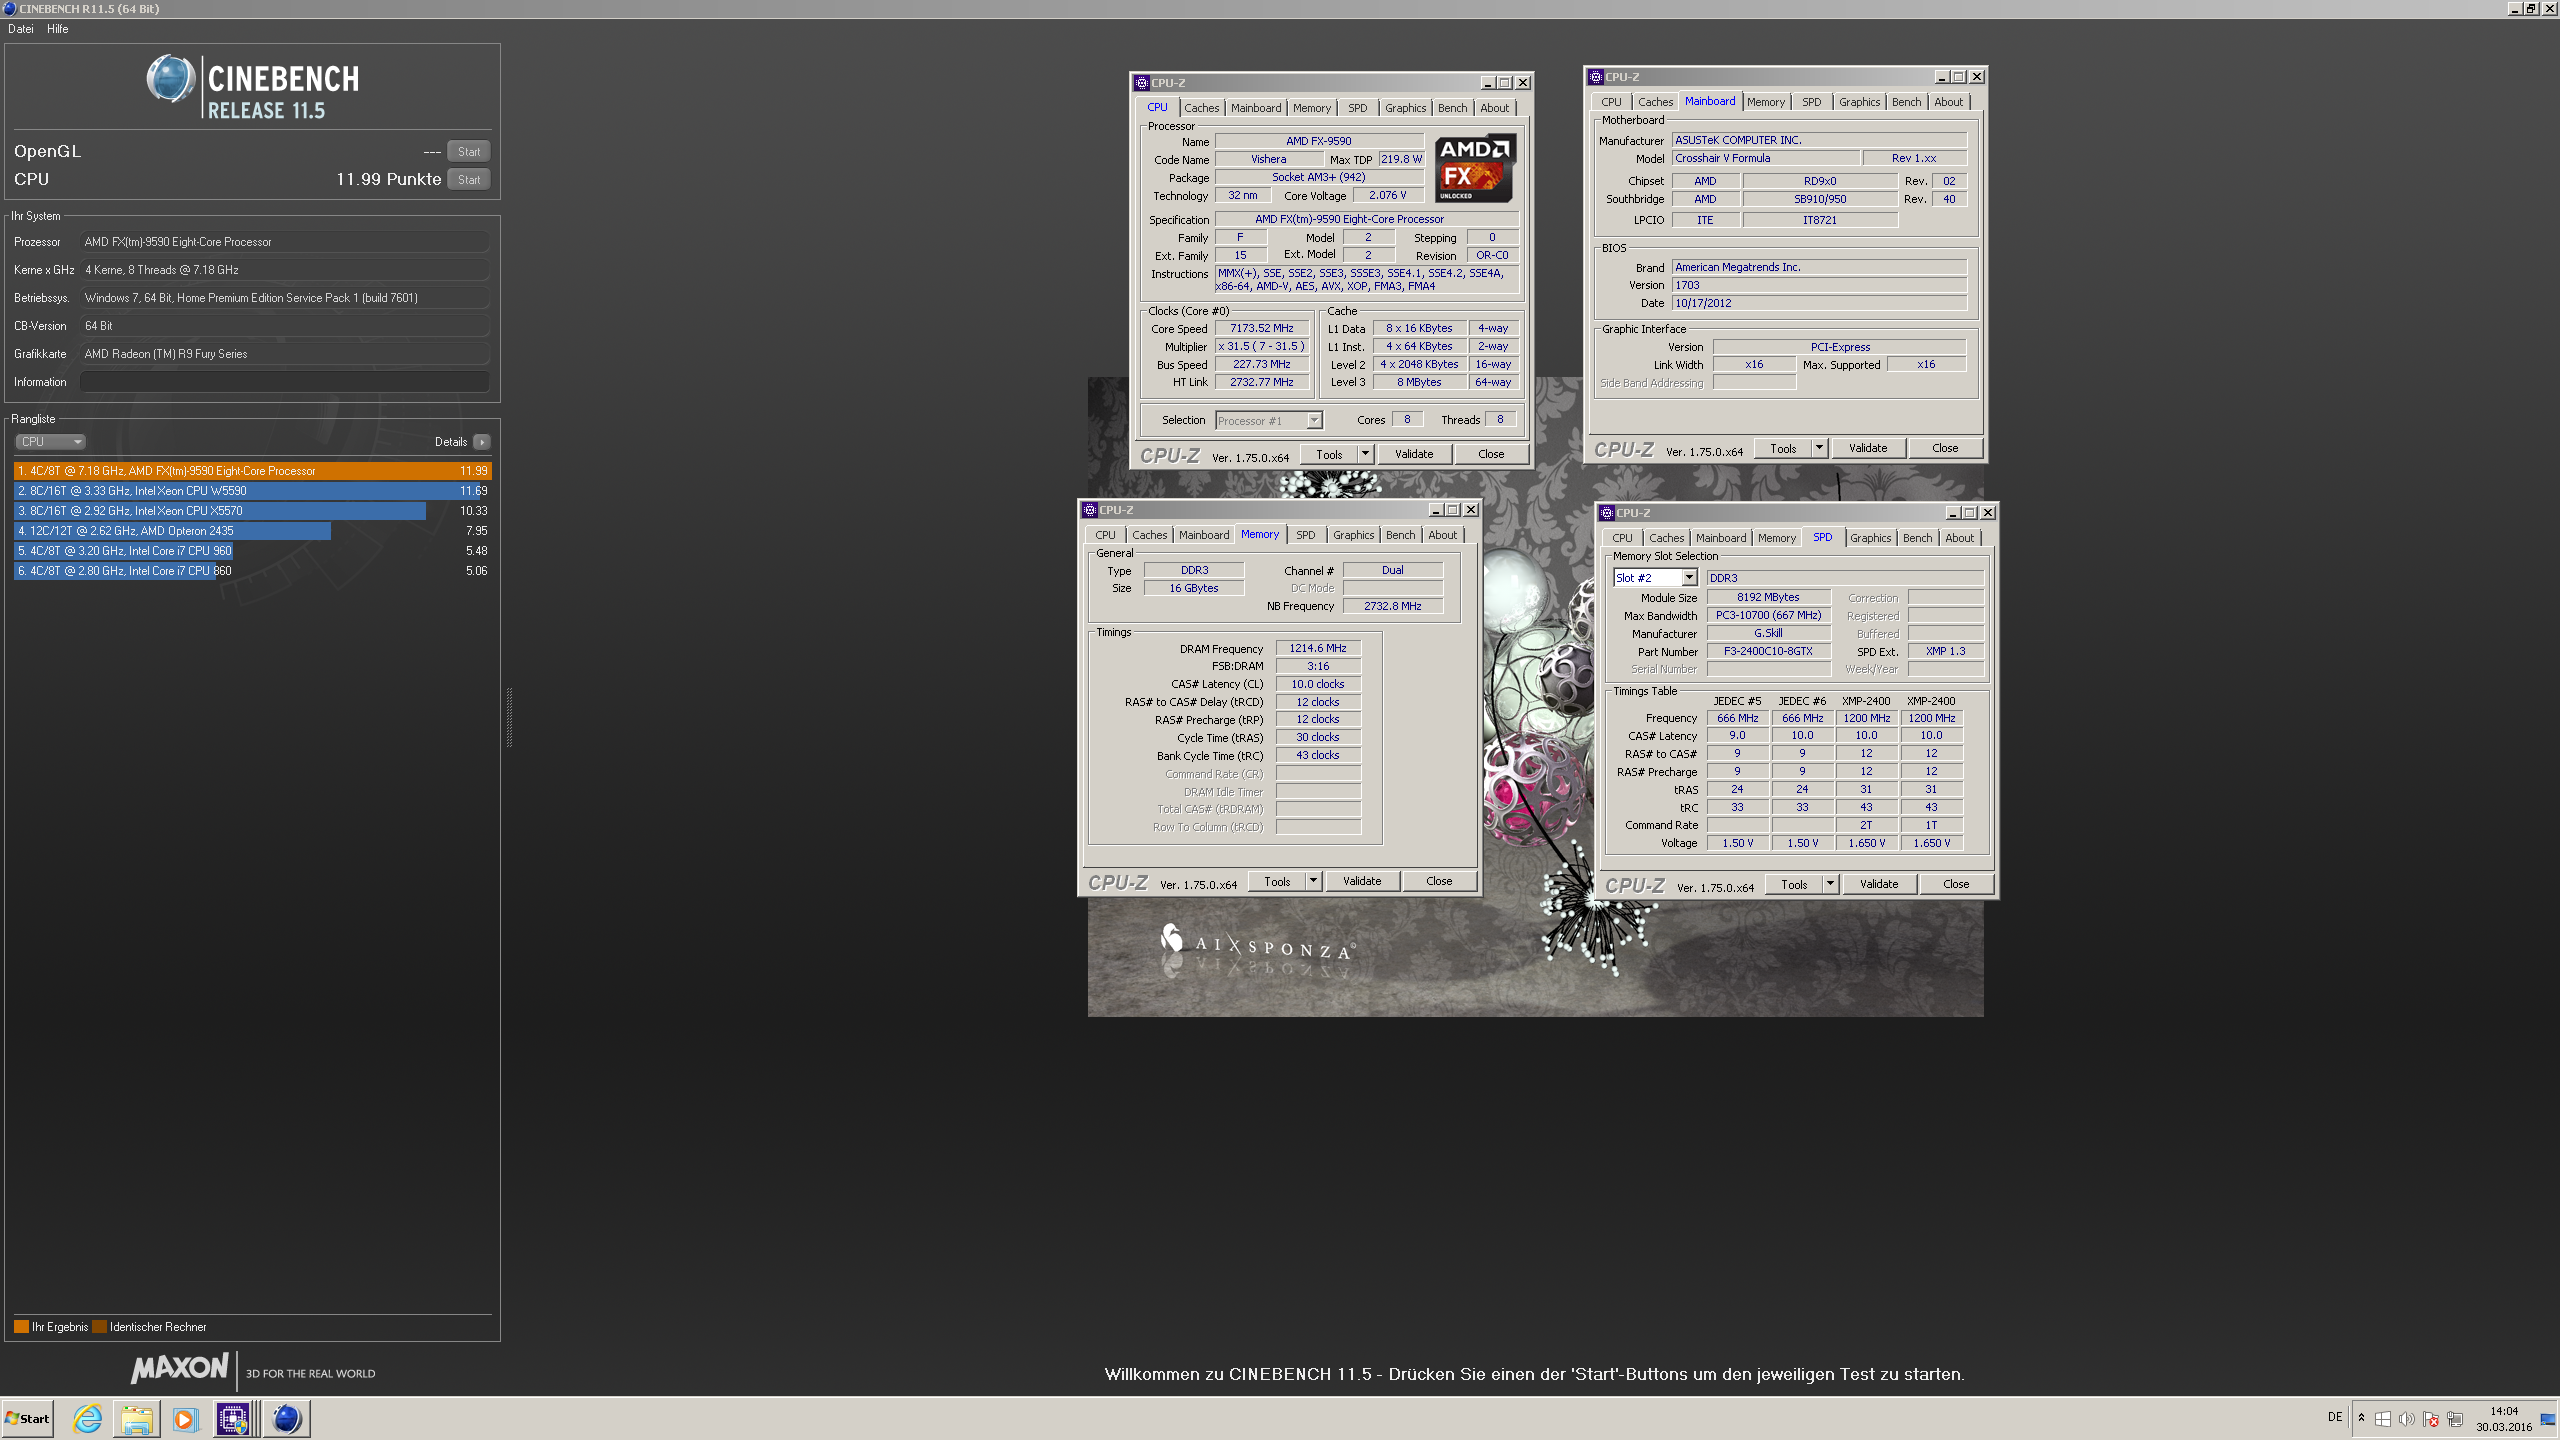Show hidden tray icons with the chevron
Screen dimensions: 2560x1440
(2361, 1417)
